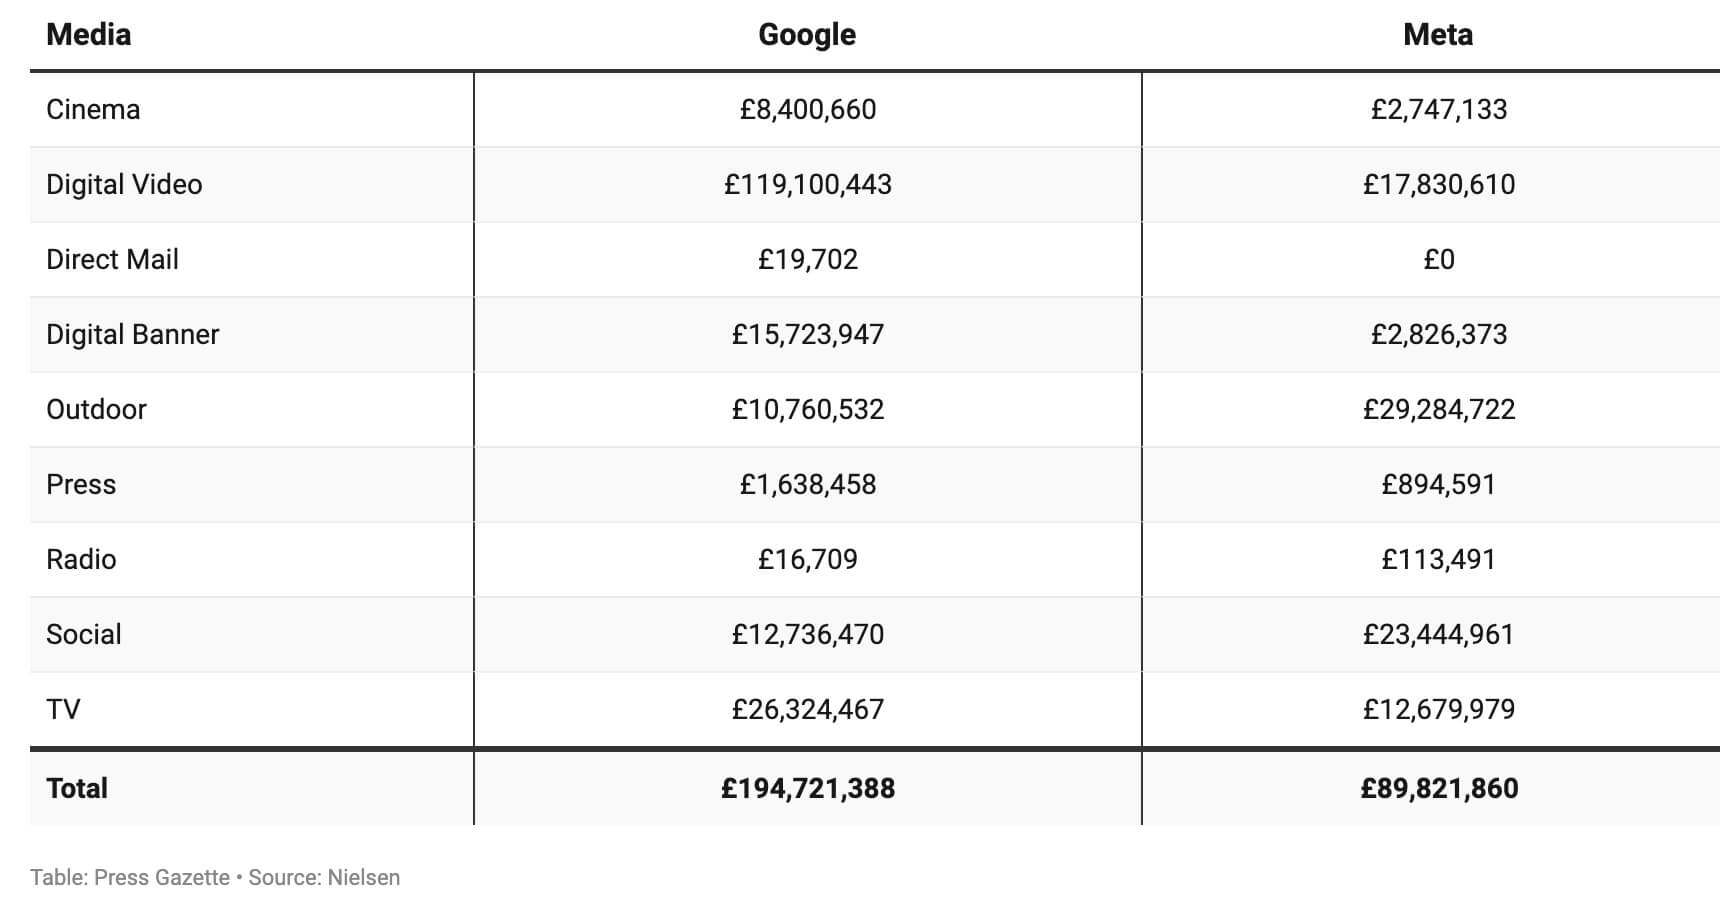Select the Cinema row label
The width and height of the screenshot is (1736, 900).
click(93, 109)
